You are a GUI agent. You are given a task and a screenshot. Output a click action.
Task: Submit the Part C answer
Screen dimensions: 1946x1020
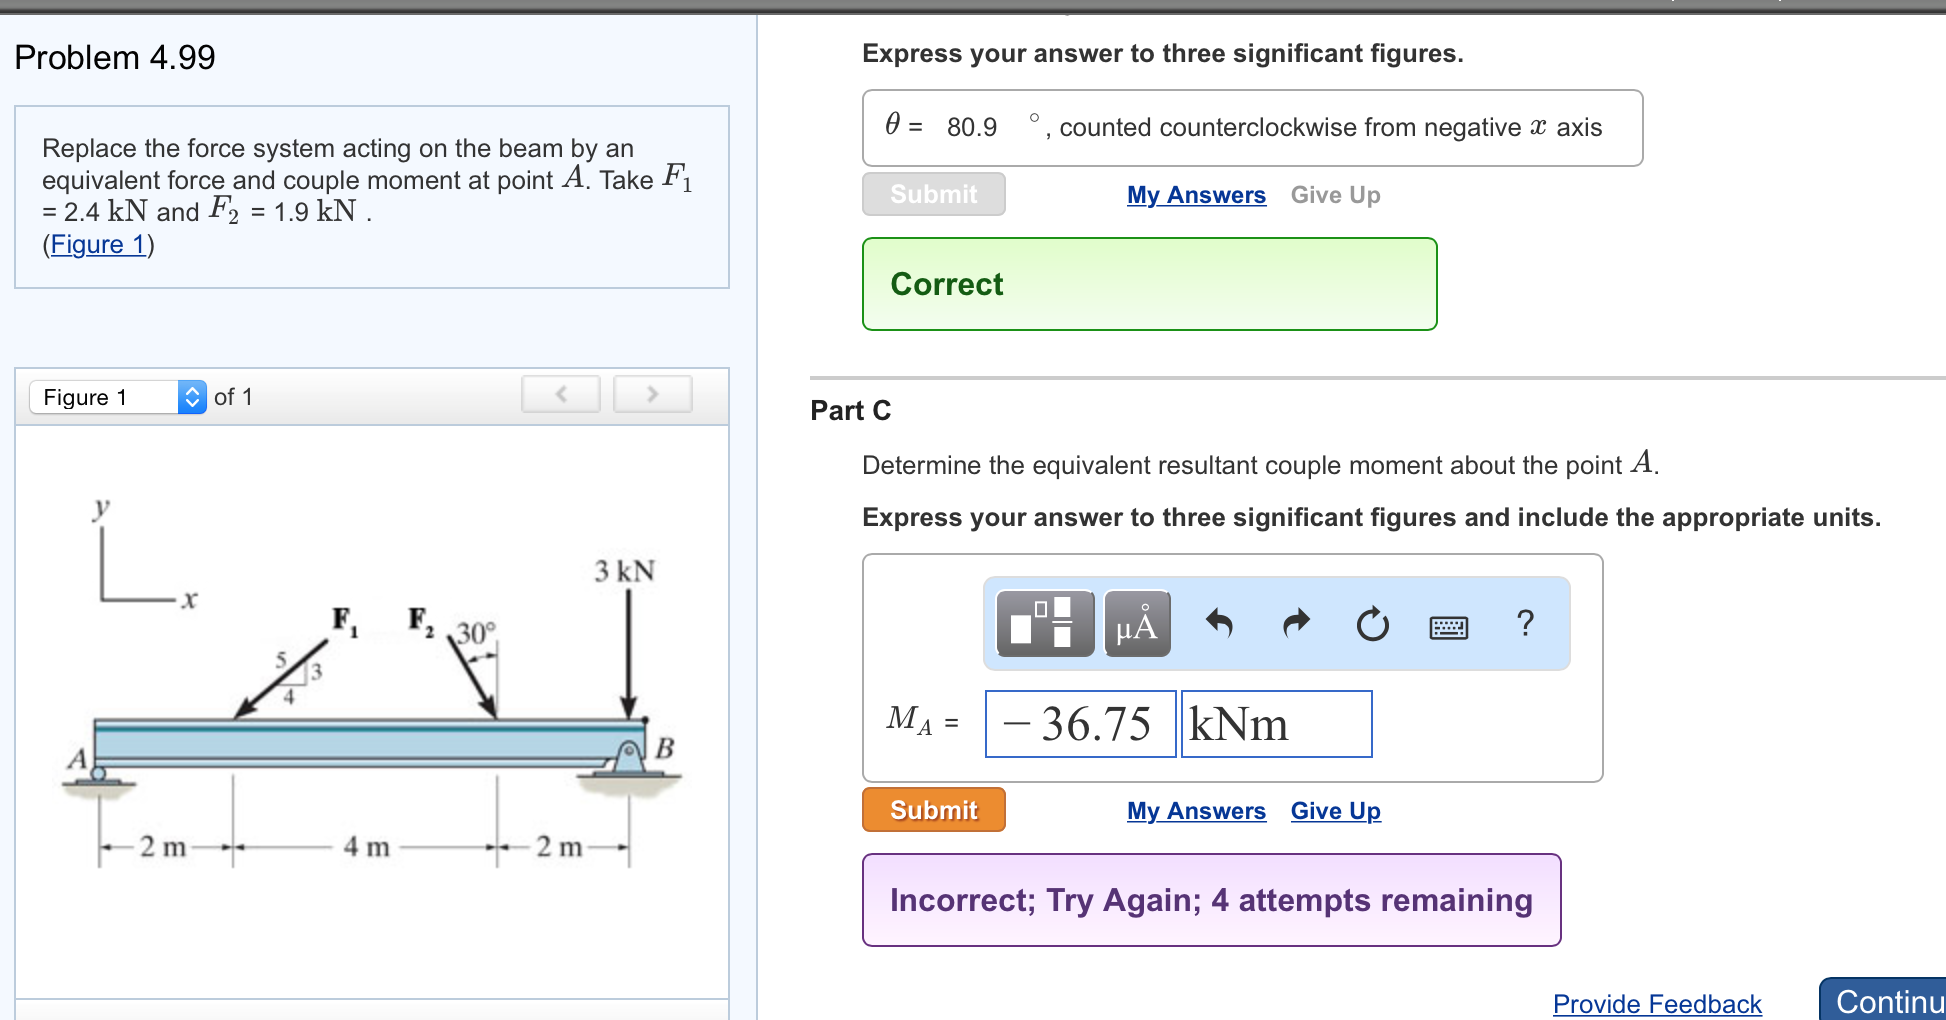click(x=933, y=810)
